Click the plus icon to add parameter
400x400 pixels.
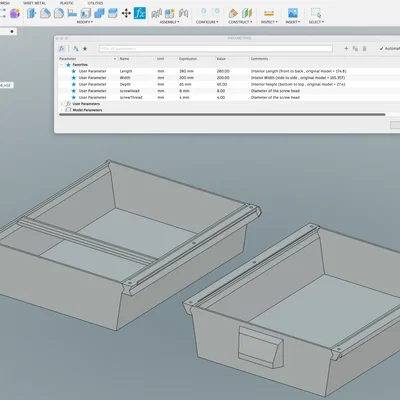[346, 49]
